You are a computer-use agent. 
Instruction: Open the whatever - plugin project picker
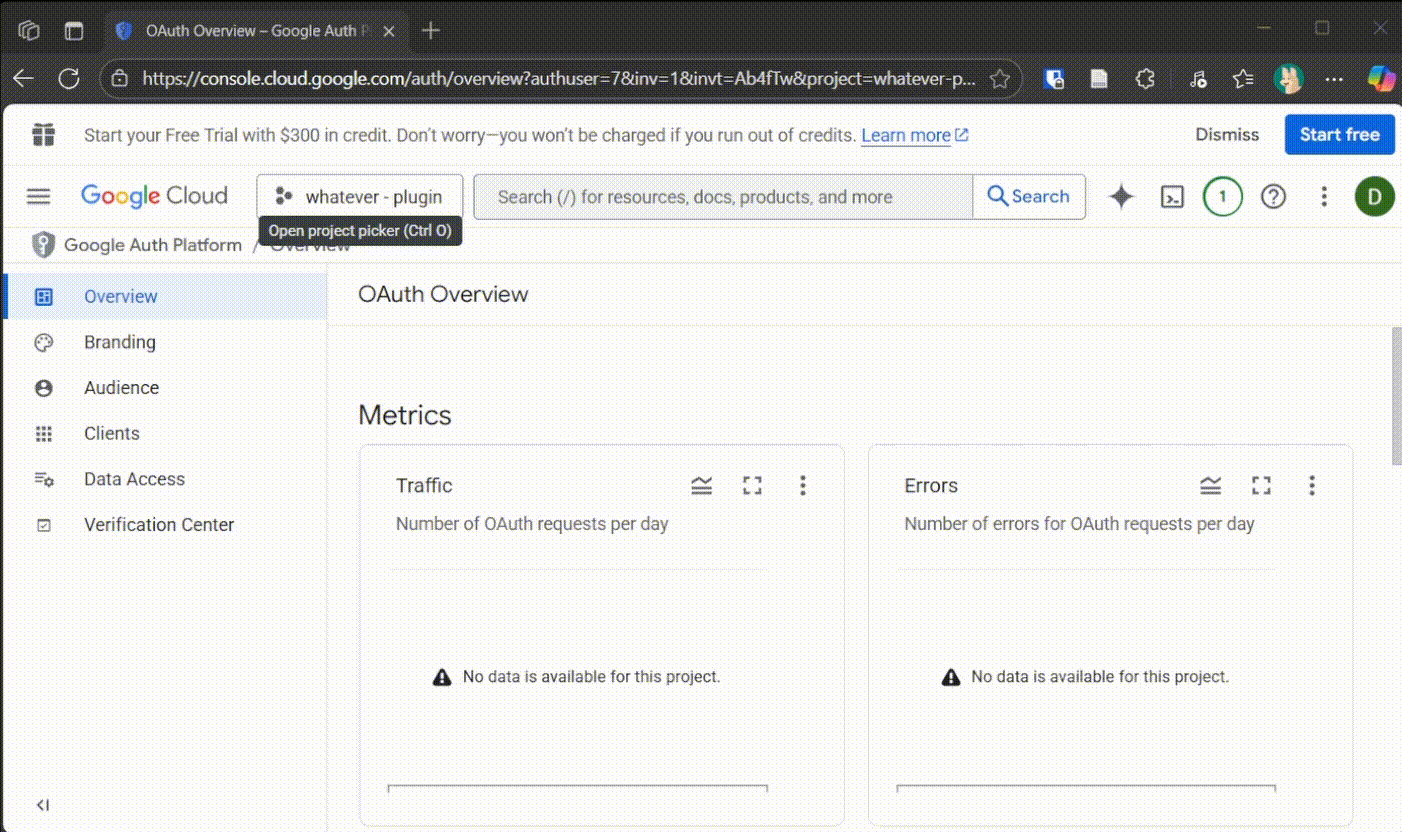[x=360, y=197]
